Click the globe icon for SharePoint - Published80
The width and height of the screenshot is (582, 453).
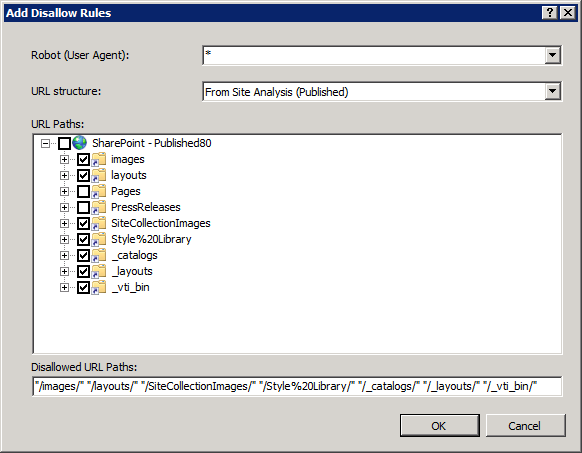point(79,143)
